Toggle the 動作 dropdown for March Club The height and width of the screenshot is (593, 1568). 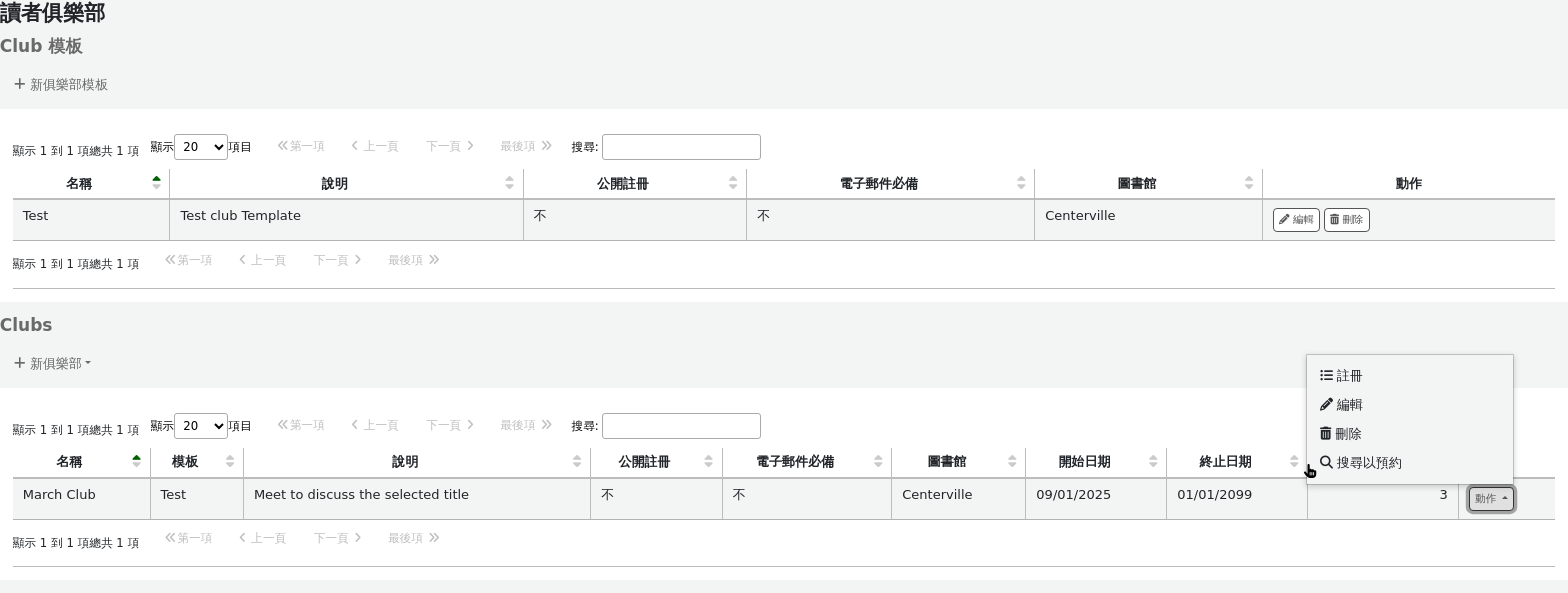pos(1490,499)
